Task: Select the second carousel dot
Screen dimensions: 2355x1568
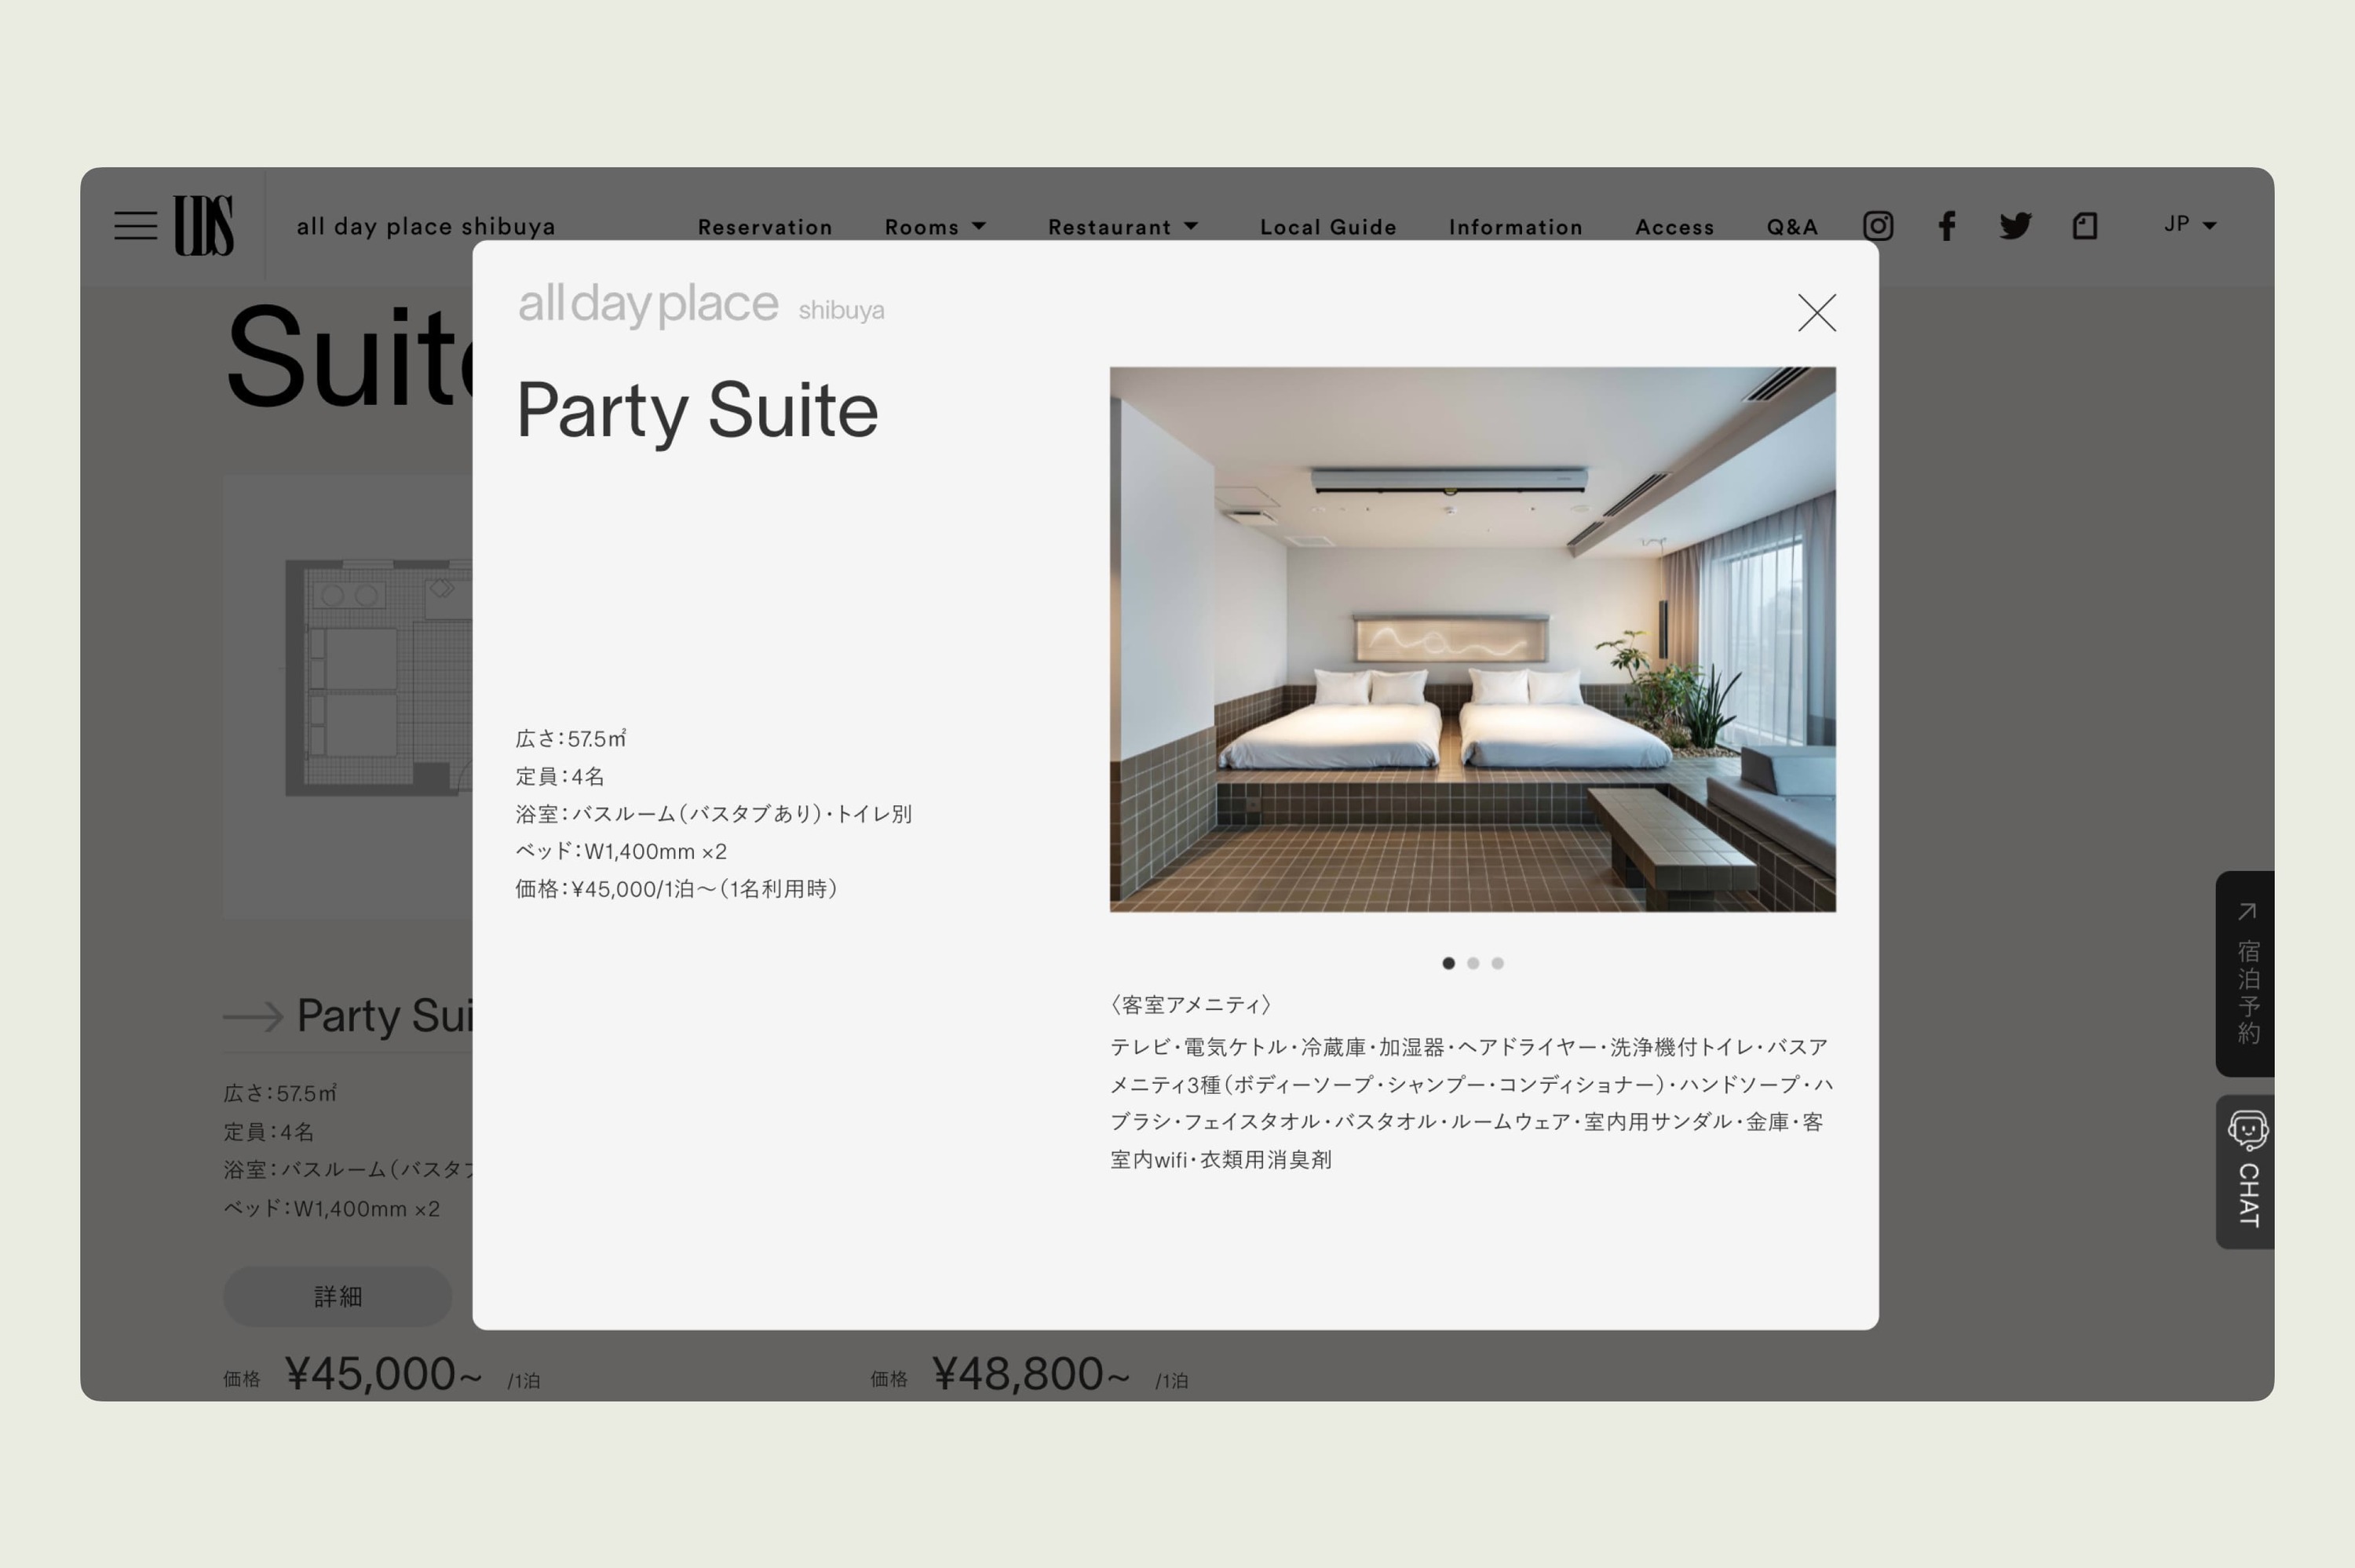Action: [1473, 963]
